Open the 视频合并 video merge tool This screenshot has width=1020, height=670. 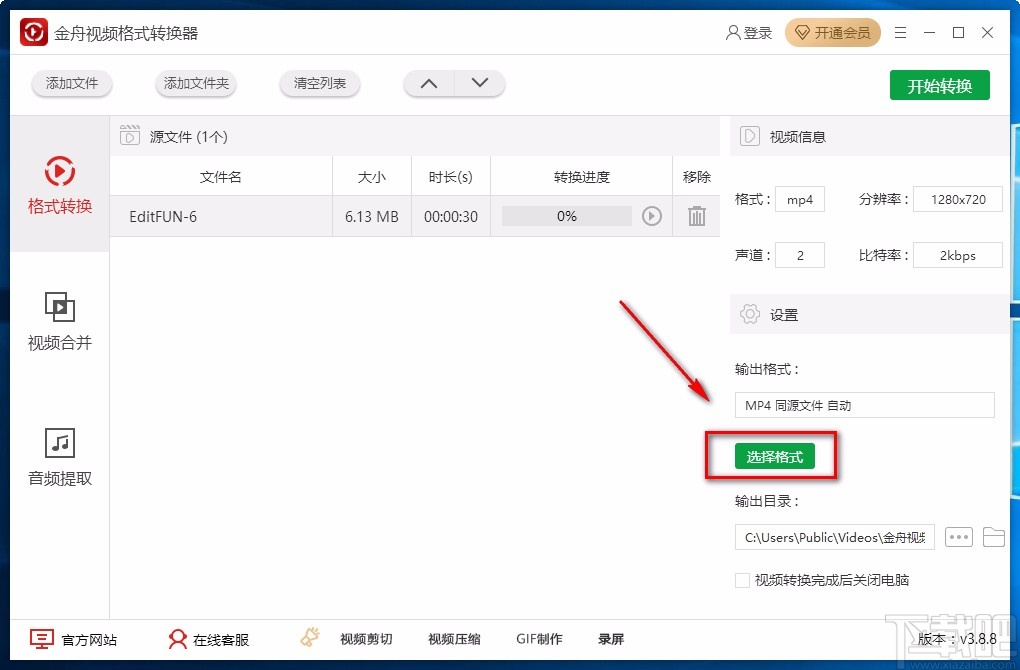coord(59,324)
